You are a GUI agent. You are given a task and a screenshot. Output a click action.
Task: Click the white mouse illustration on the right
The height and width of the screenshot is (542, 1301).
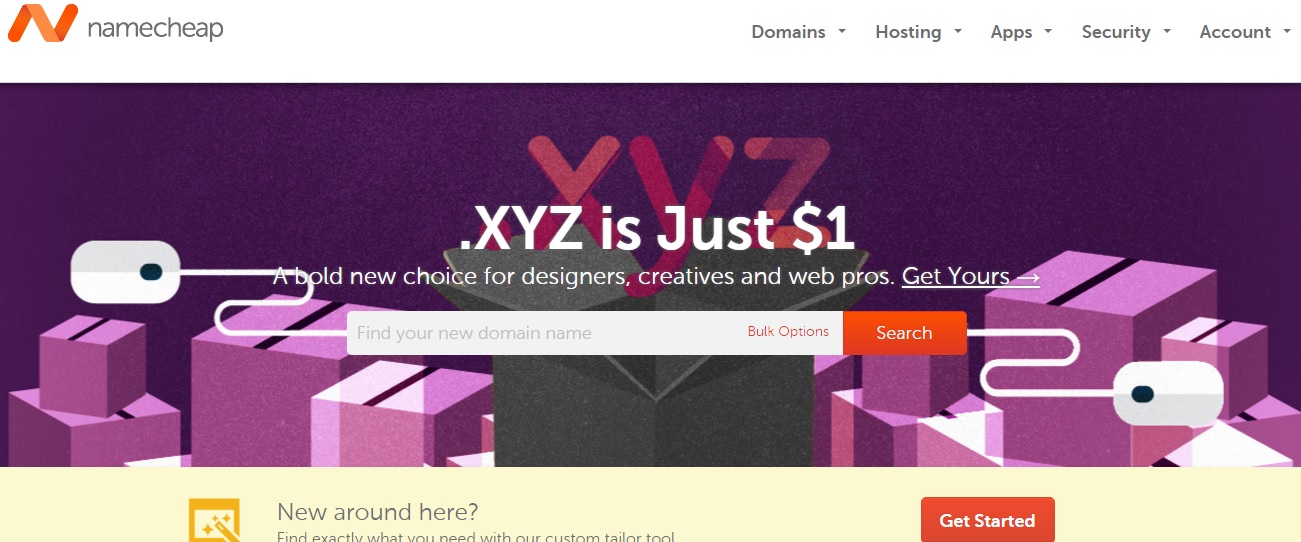tap(1168, 394)
